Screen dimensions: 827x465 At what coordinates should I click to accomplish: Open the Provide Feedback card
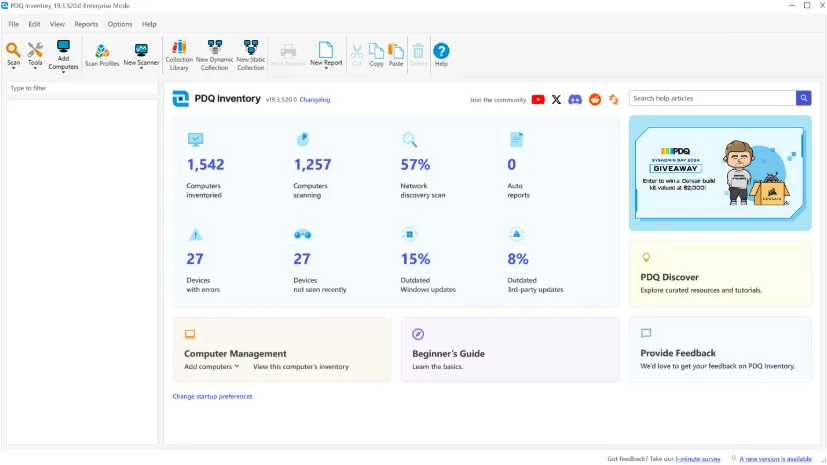coord(720,350)
